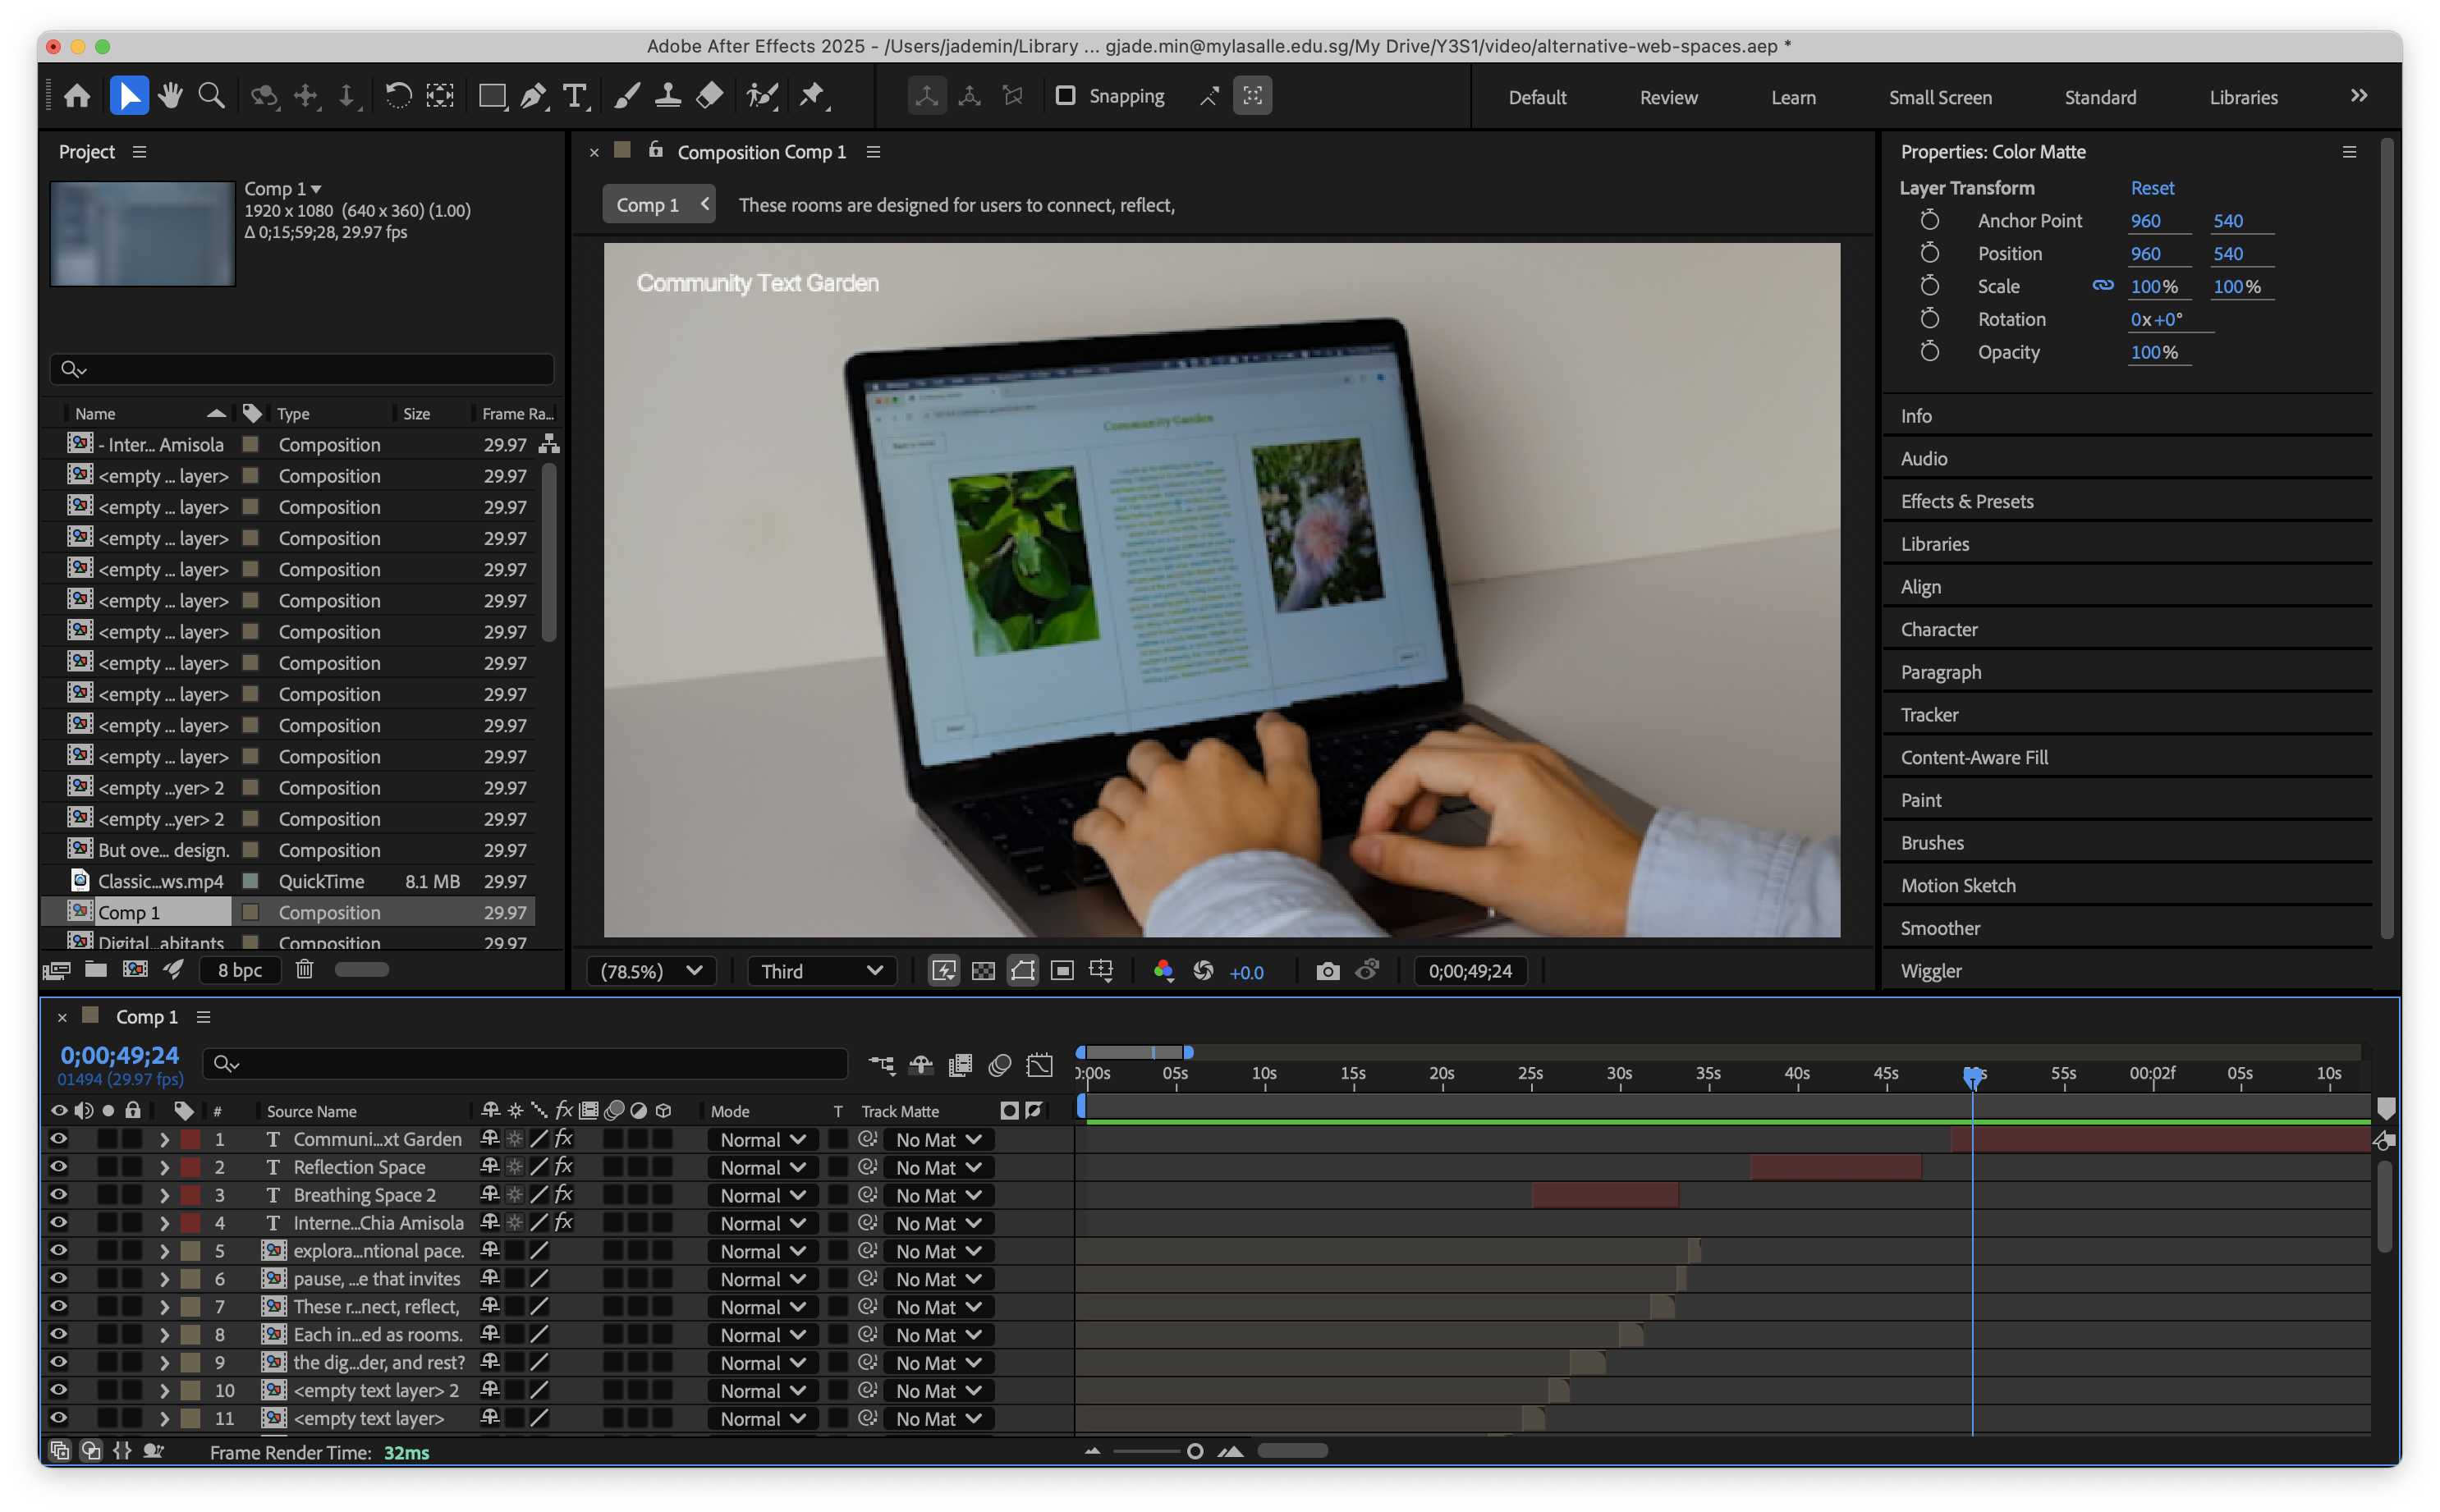Image resolution: width=2440 pixels, height=1512 pixels.
Task: Select the Hand tool
Action: click(x=170, y=96)
